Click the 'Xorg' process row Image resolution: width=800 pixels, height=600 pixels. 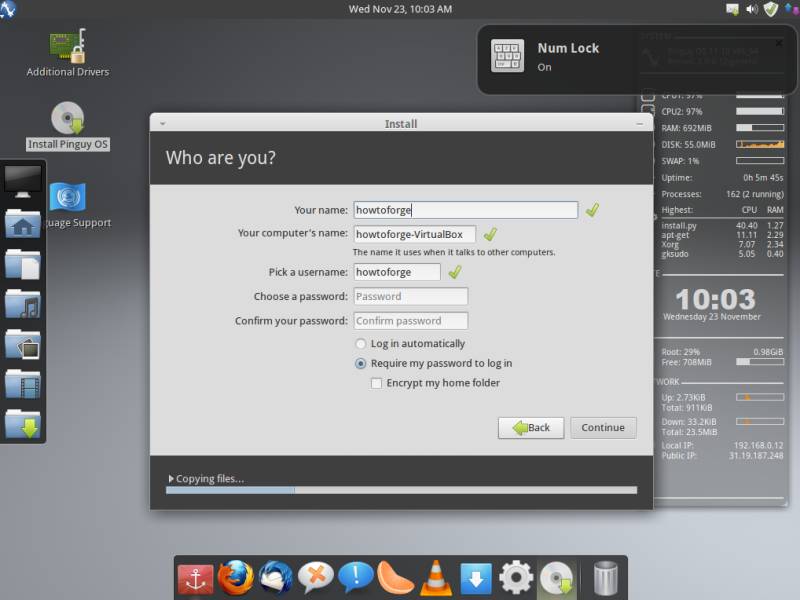pyautogui.click(x=722, y=244)
